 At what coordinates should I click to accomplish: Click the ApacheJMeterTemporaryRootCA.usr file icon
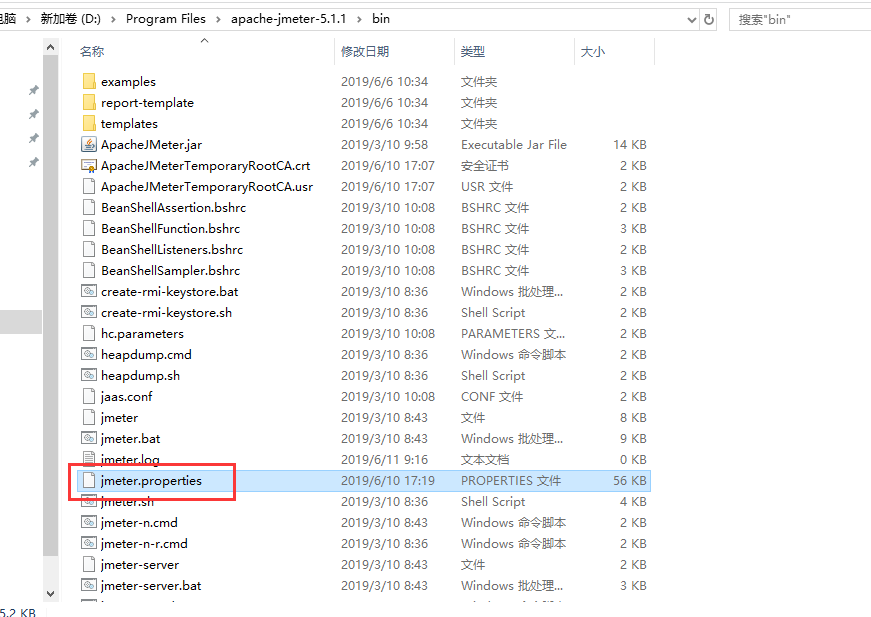(89, 187)
